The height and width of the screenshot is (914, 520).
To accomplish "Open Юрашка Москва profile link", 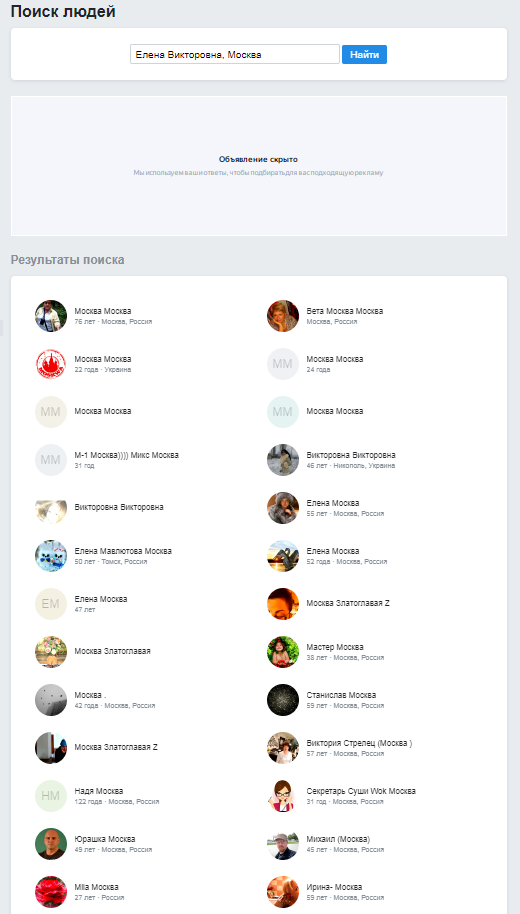I will pos(105,839).
